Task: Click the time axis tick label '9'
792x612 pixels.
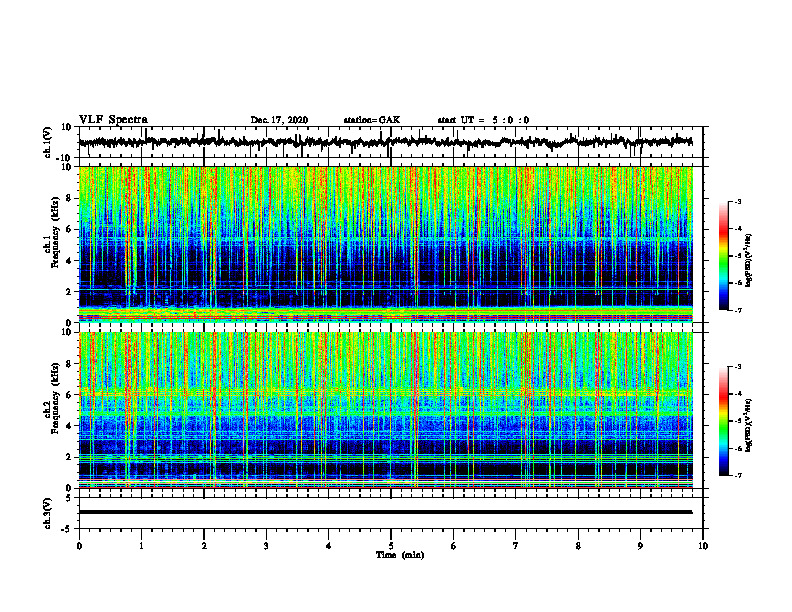Action: (x=640, y=546)
